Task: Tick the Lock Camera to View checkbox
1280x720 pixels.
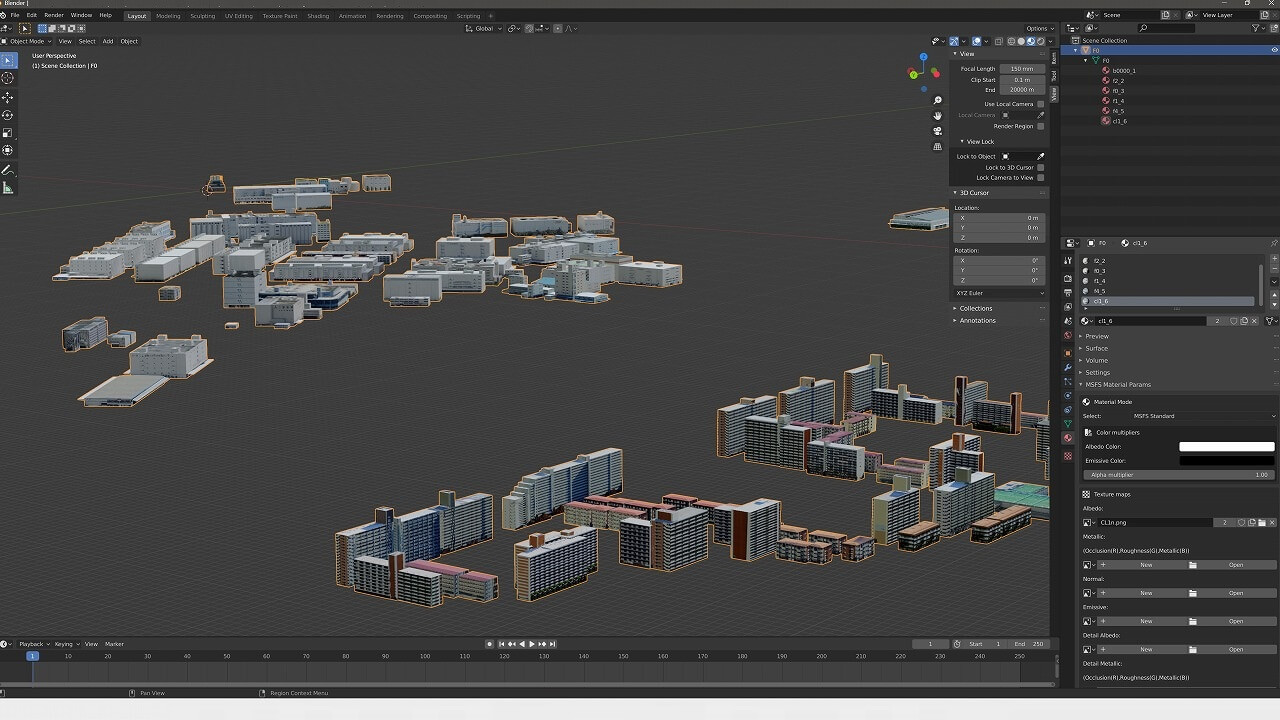Action: [1040, 178]
